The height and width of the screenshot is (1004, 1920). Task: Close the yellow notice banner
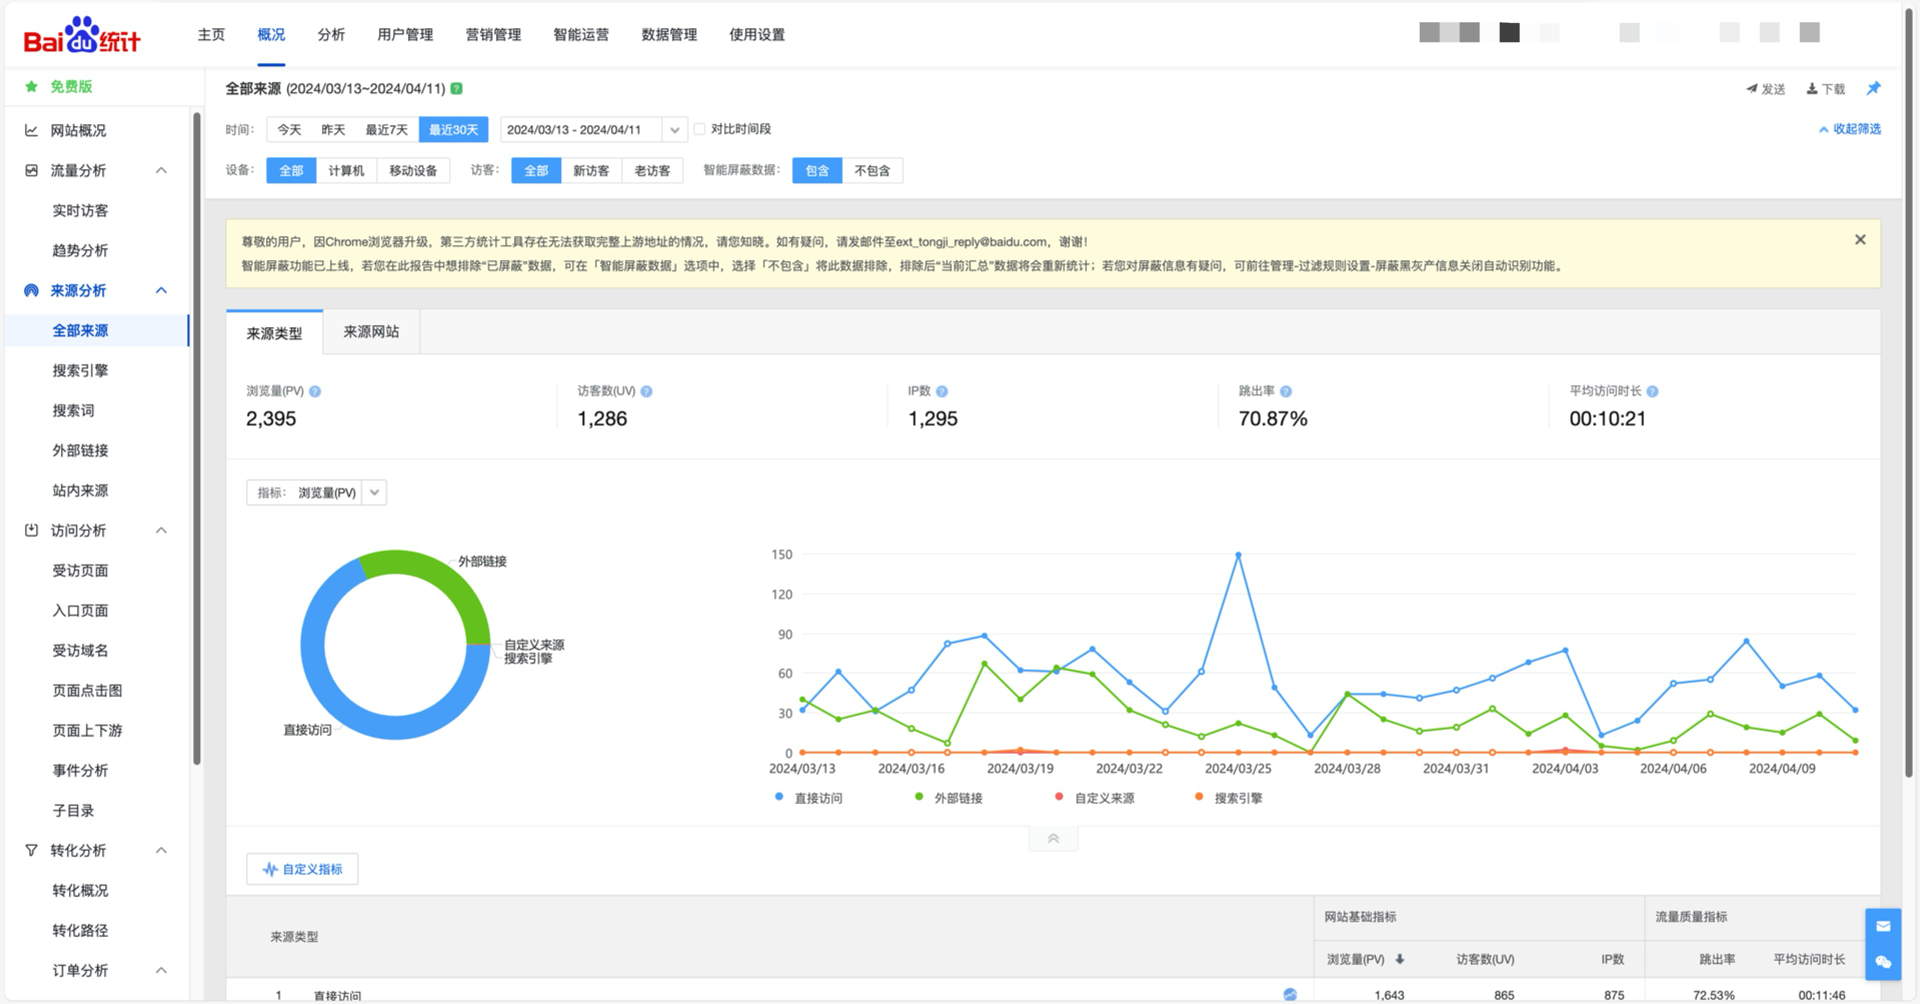pos(1860,240)
